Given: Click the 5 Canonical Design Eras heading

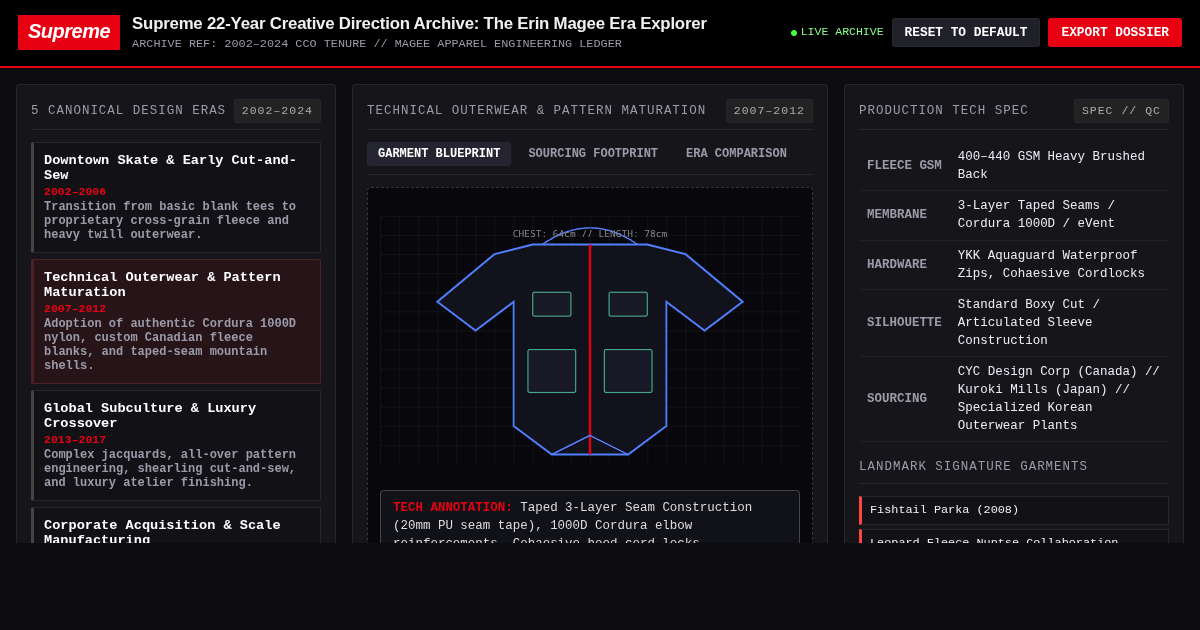Looking at the screenshot, I should click(128, 111).
